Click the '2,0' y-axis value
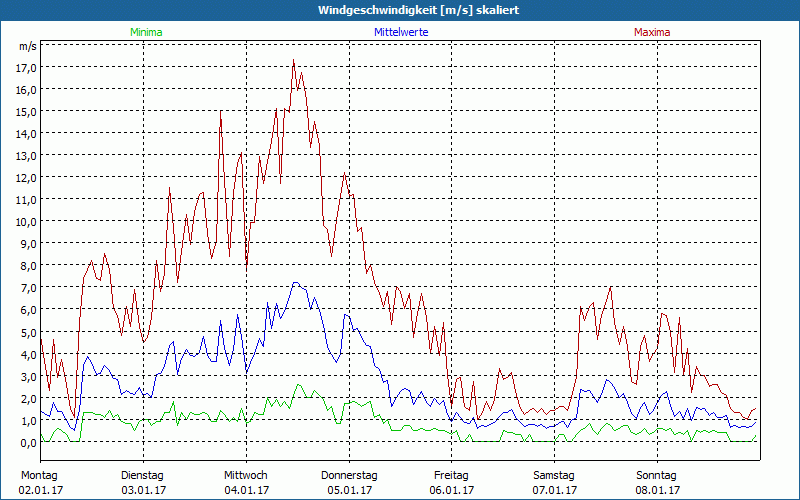Image resolution: width=800 pixels, height=500 pixels. [29, 398]
